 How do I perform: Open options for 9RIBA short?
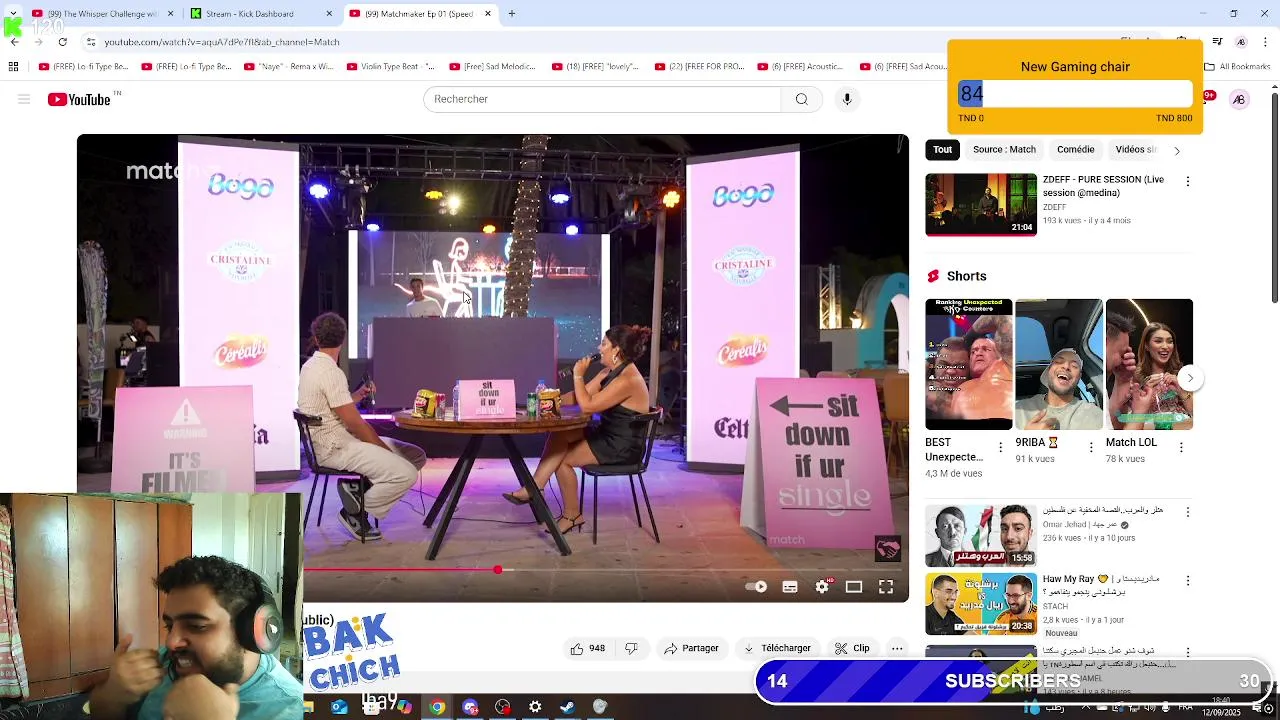click(1091, 447)
